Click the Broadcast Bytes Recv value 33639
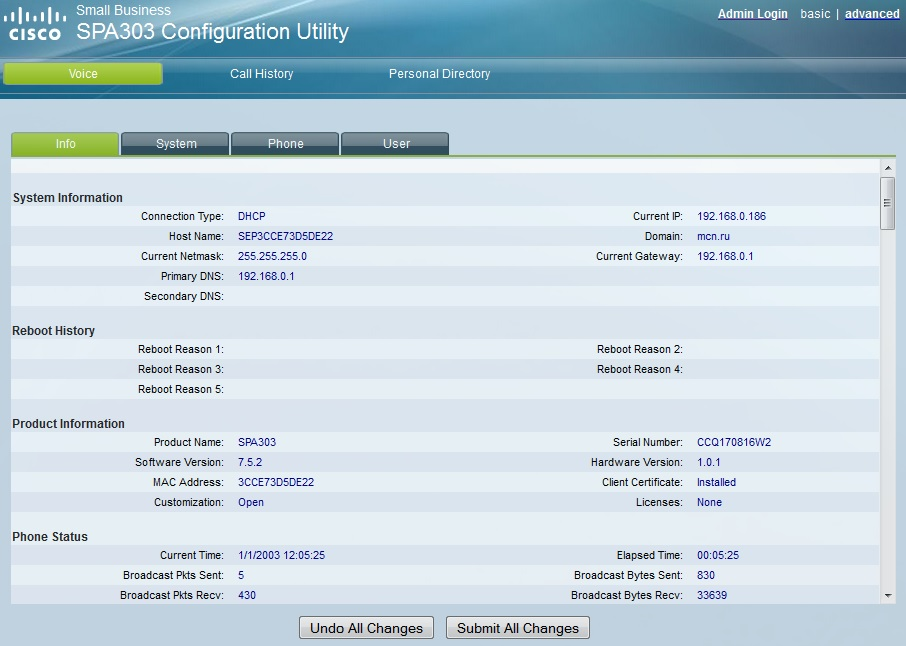 712,595
